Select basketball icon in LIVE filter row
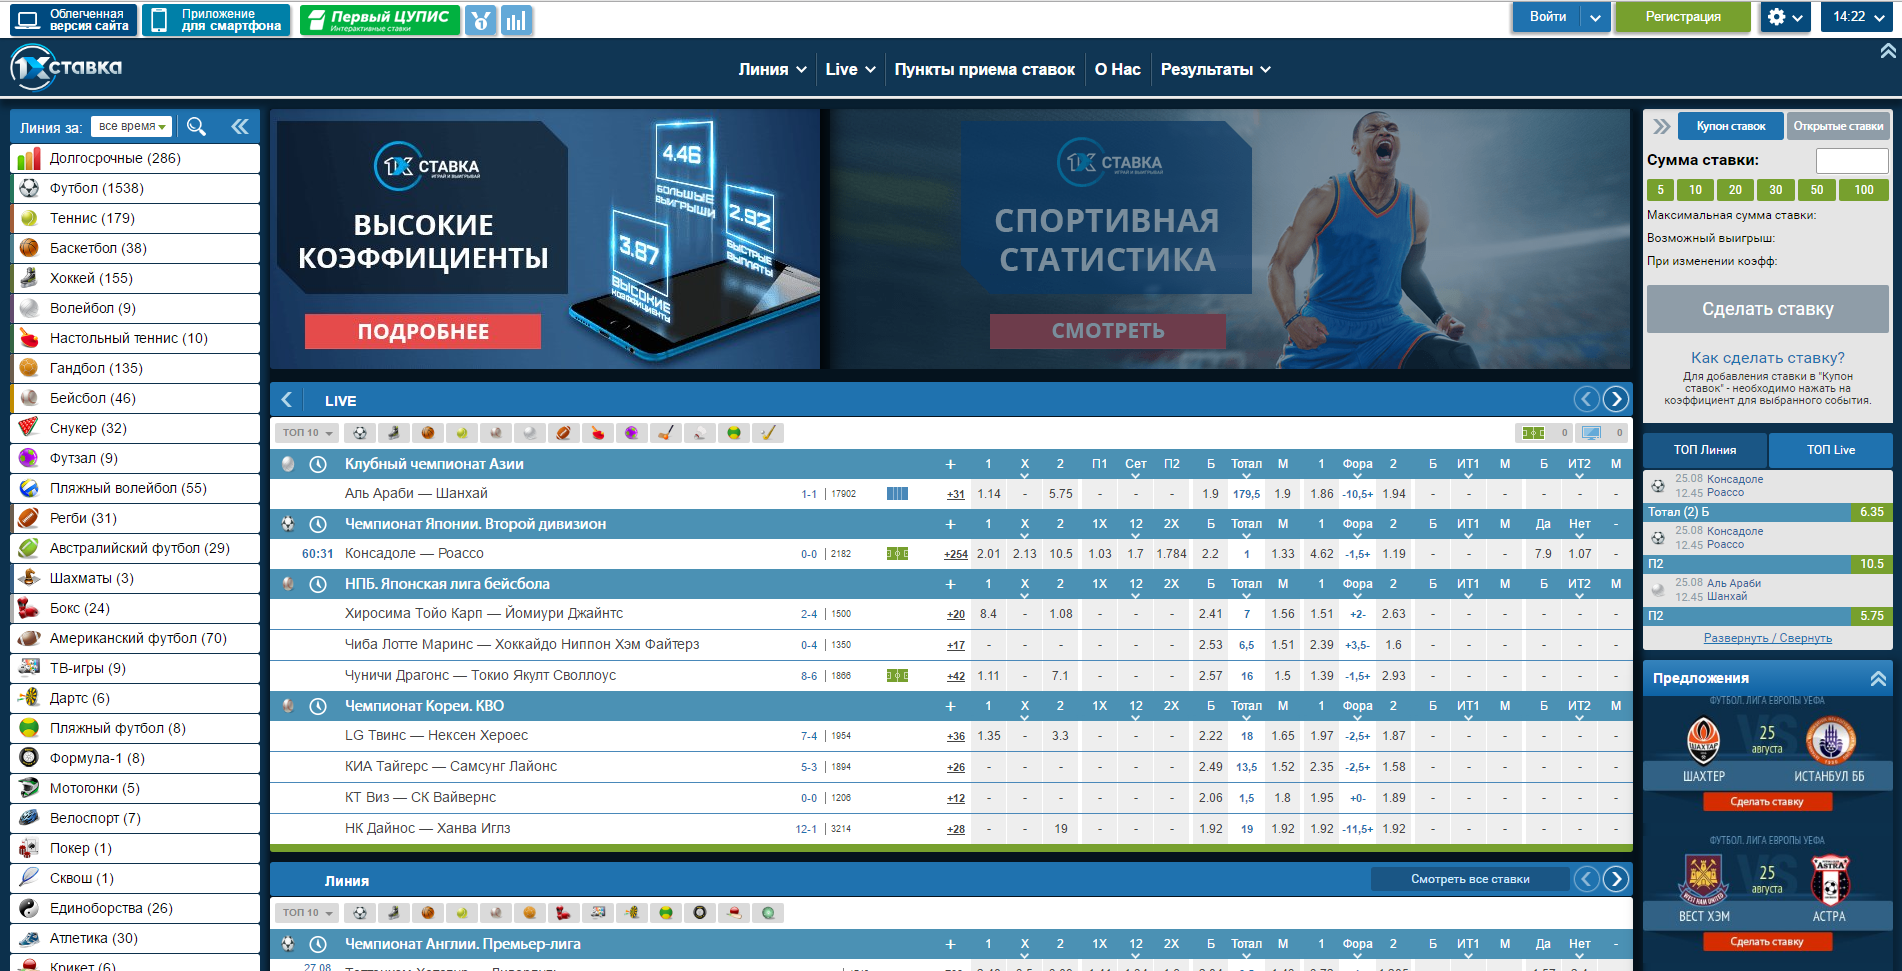 (428, 433)
